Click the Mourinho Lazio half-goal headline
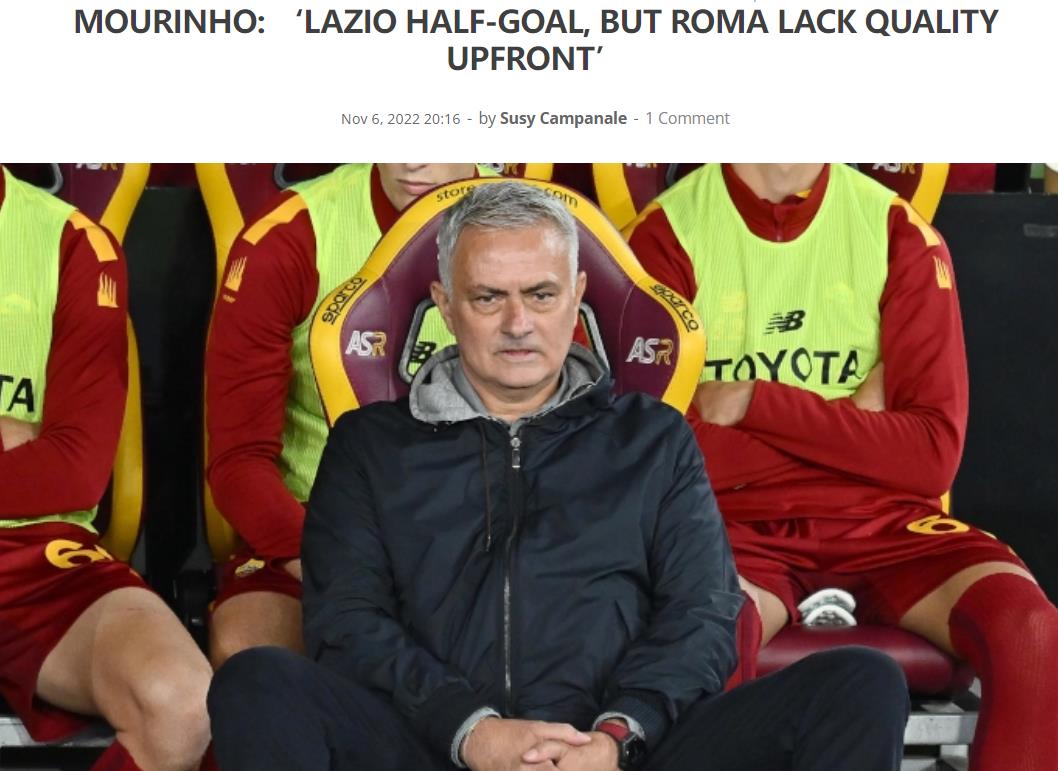 [536, 40]
